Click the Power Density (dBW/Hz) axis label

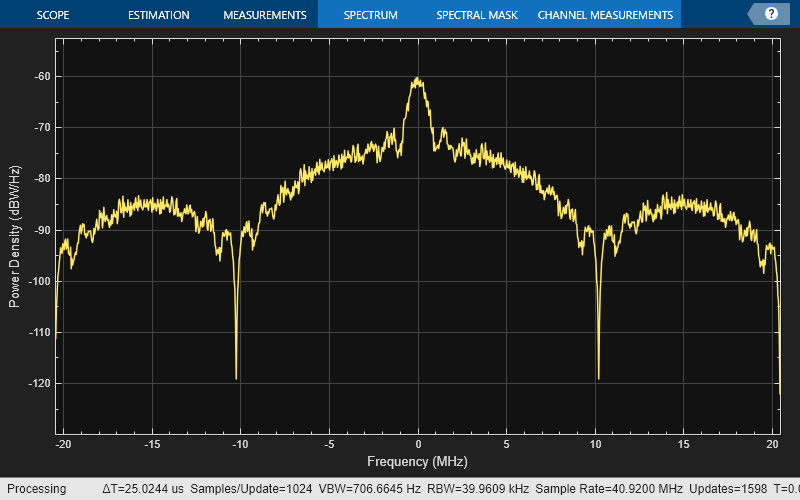(x=15, y=235)
